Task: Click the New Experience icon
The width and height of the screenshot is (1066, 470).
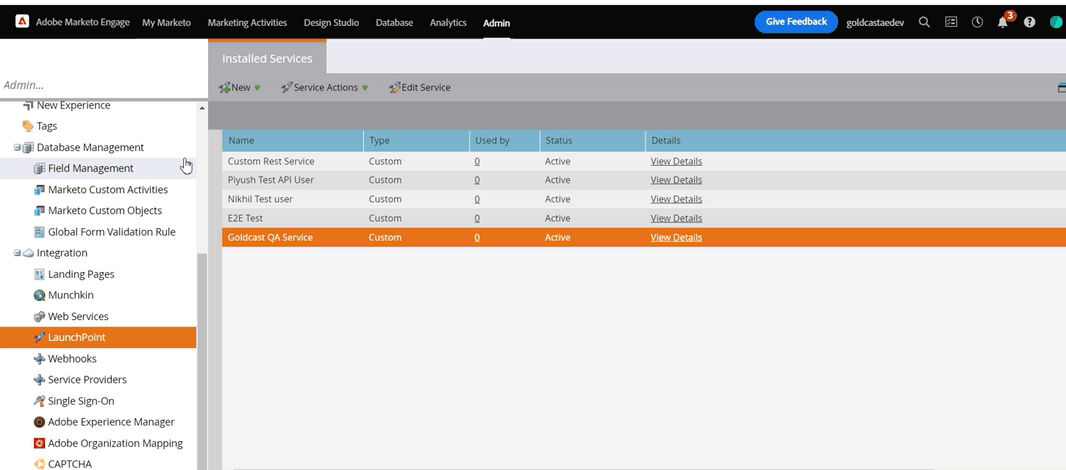Action: (28, 105)
